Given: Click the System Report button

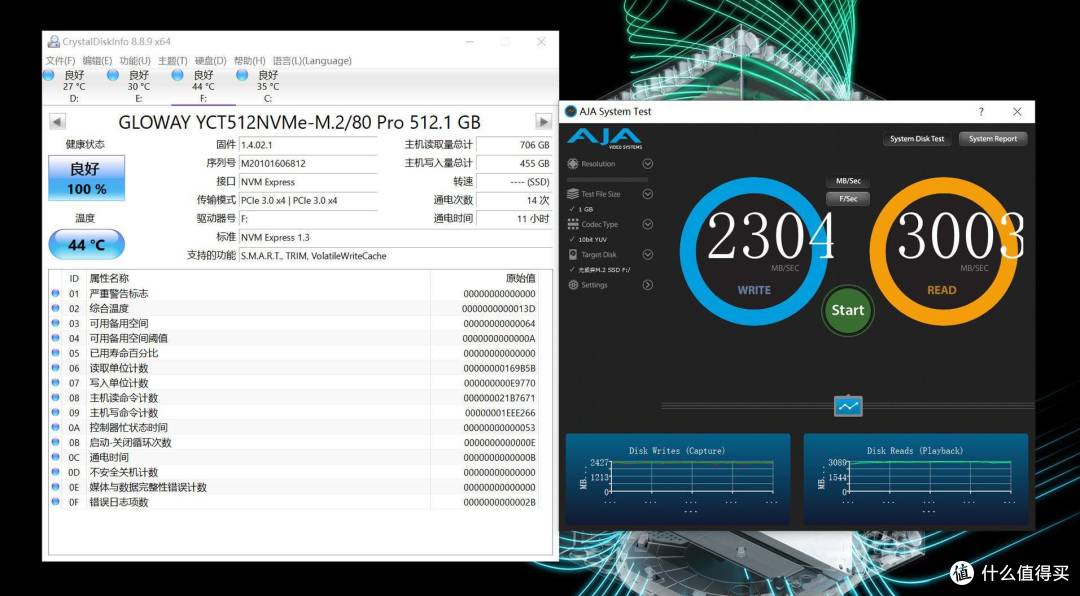Looking at the screenshot, I should coord(993,138).
